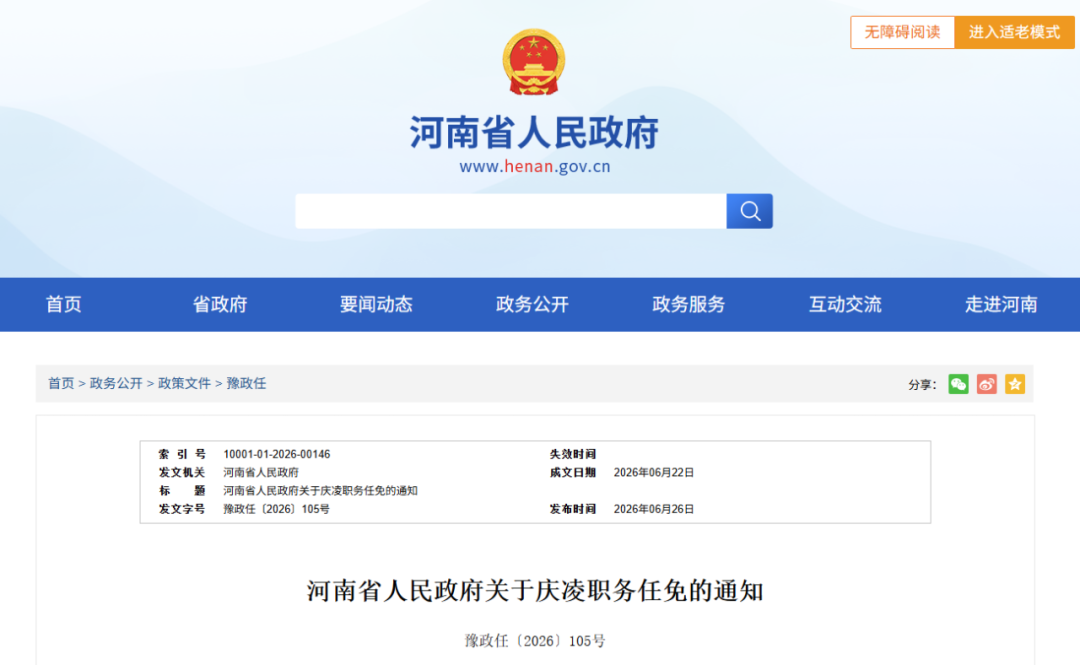Go to 豫政任 in the breadcrumb
1080x665 pixels.
pyautogui.click(x=246, y=383)
